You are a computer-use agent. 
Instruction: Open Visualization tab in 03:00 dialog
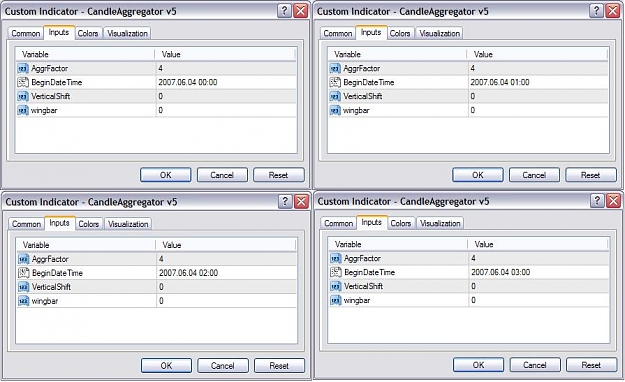440,223
